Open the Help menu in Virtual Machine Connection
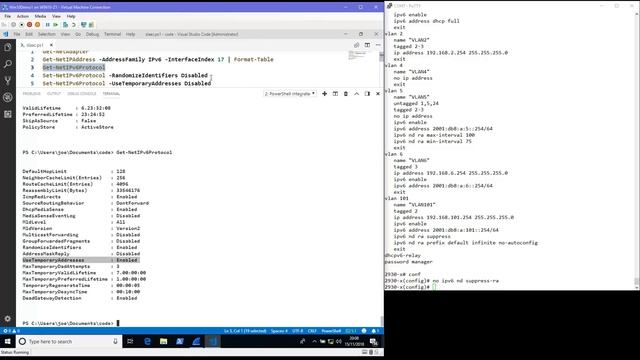The width and height of the screenshot is (640, 360). click(71, 16)
